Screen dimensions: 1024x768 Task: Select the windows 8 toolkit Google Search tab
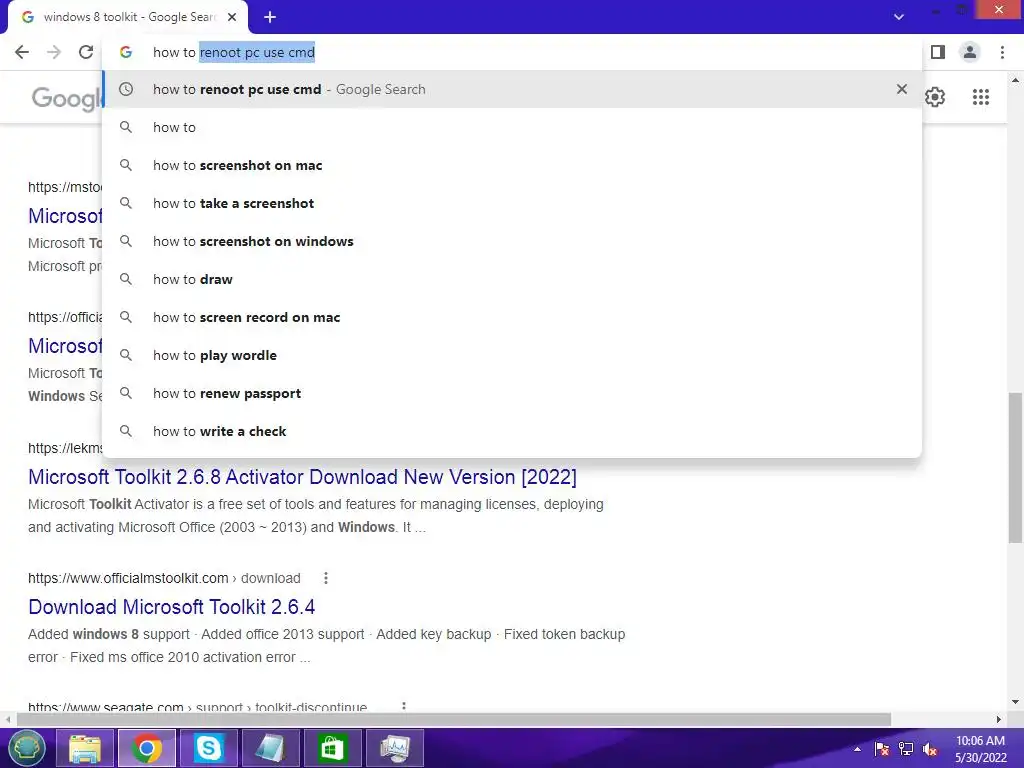tap(128, 17)
